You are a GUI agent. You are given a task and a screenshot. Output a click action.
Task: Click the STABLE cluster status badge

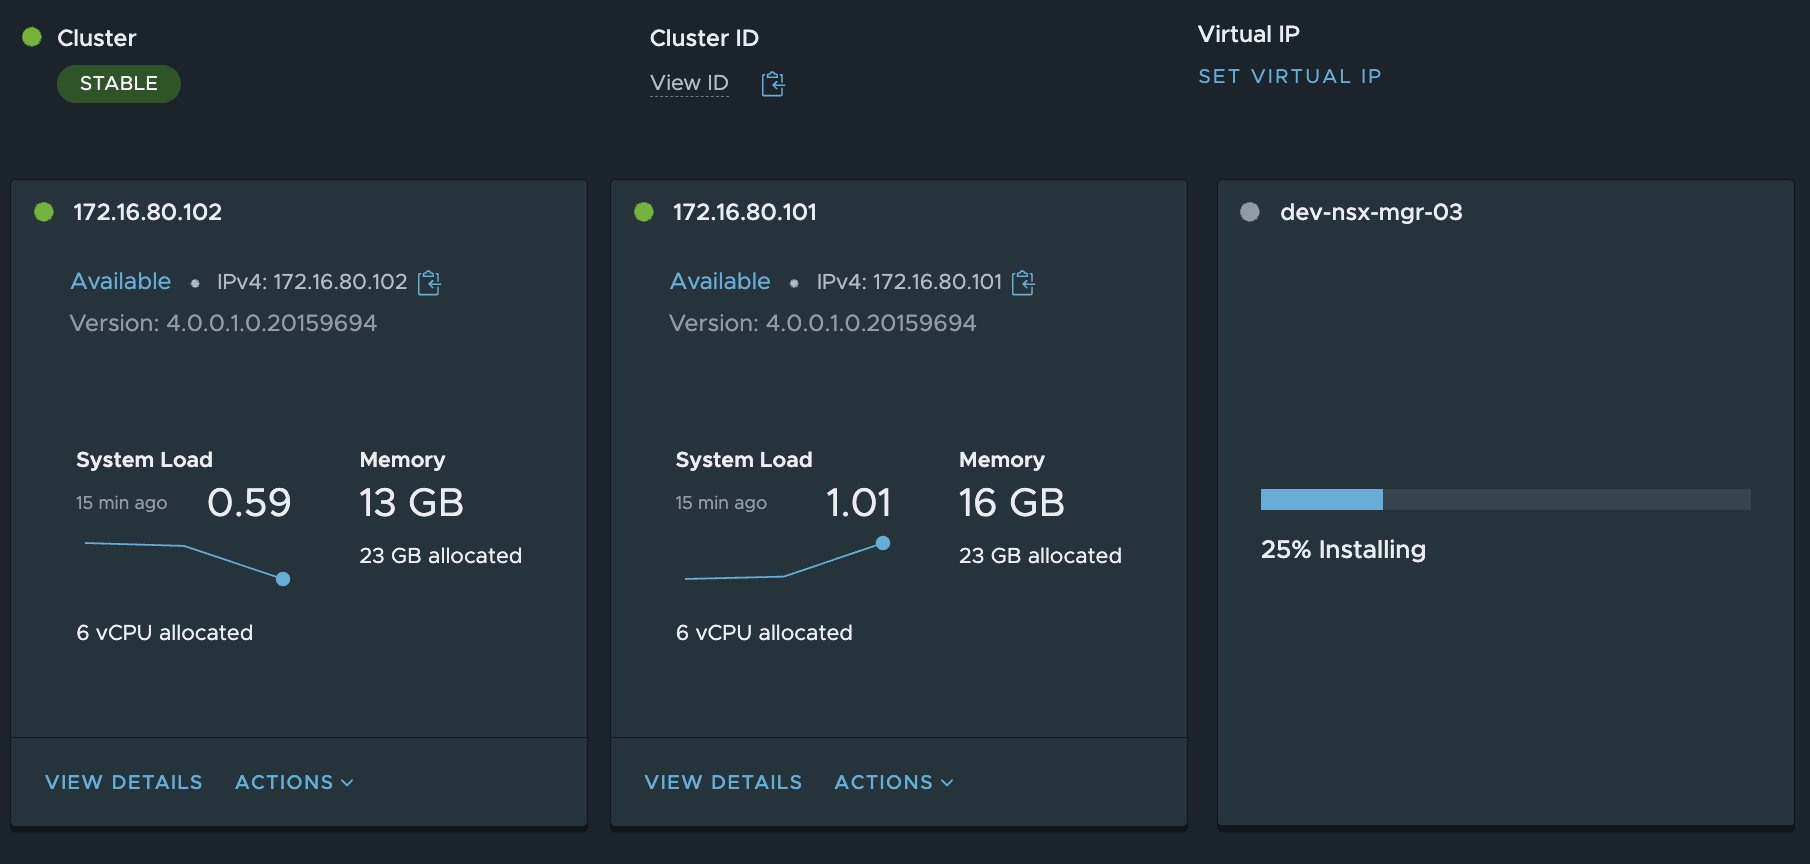pyautogui.click(x=119, y=84)
